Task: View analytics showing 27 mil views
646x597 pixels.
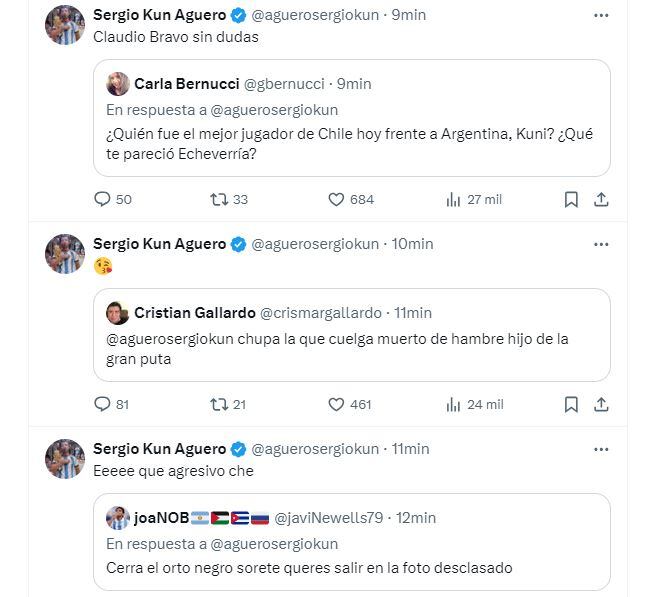Action: [453, 199]
